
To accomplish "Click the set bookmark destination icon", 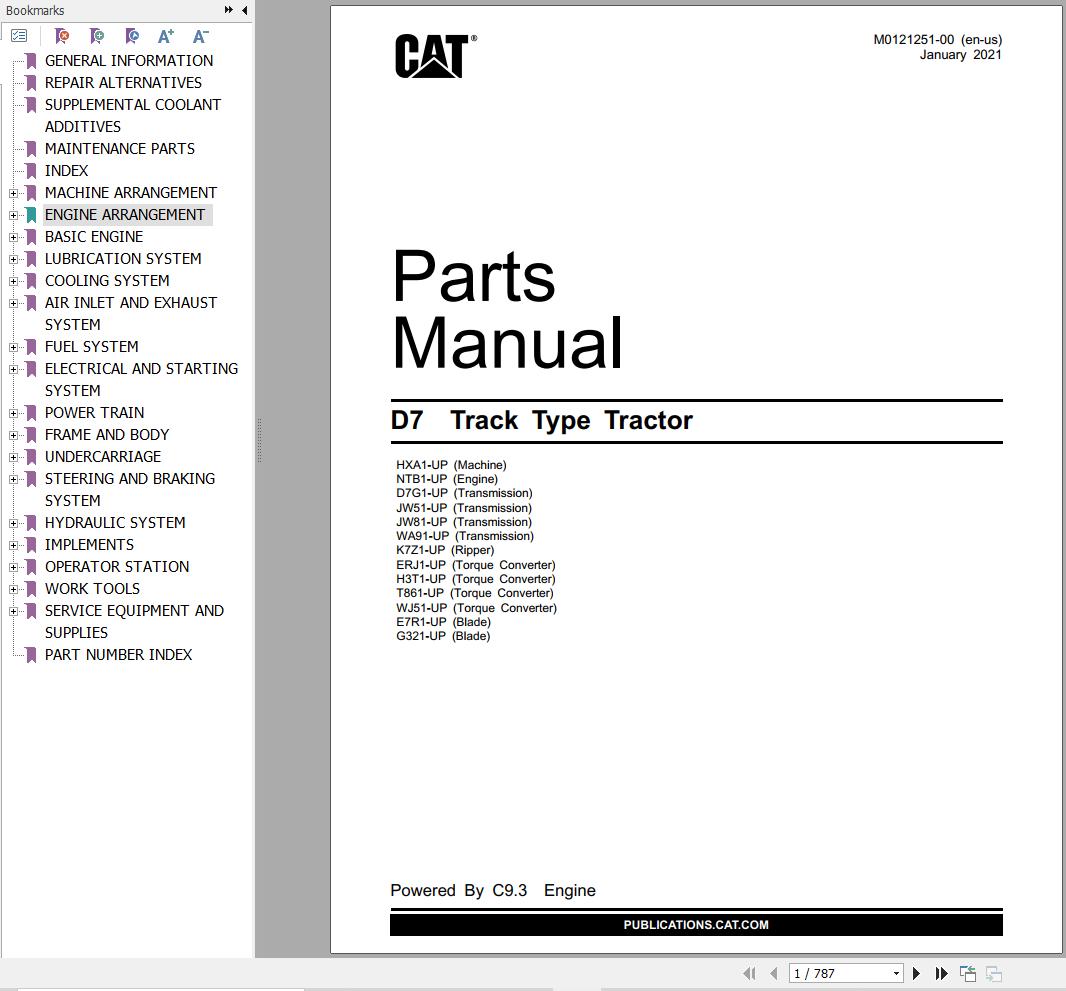I will click(132, 35).
